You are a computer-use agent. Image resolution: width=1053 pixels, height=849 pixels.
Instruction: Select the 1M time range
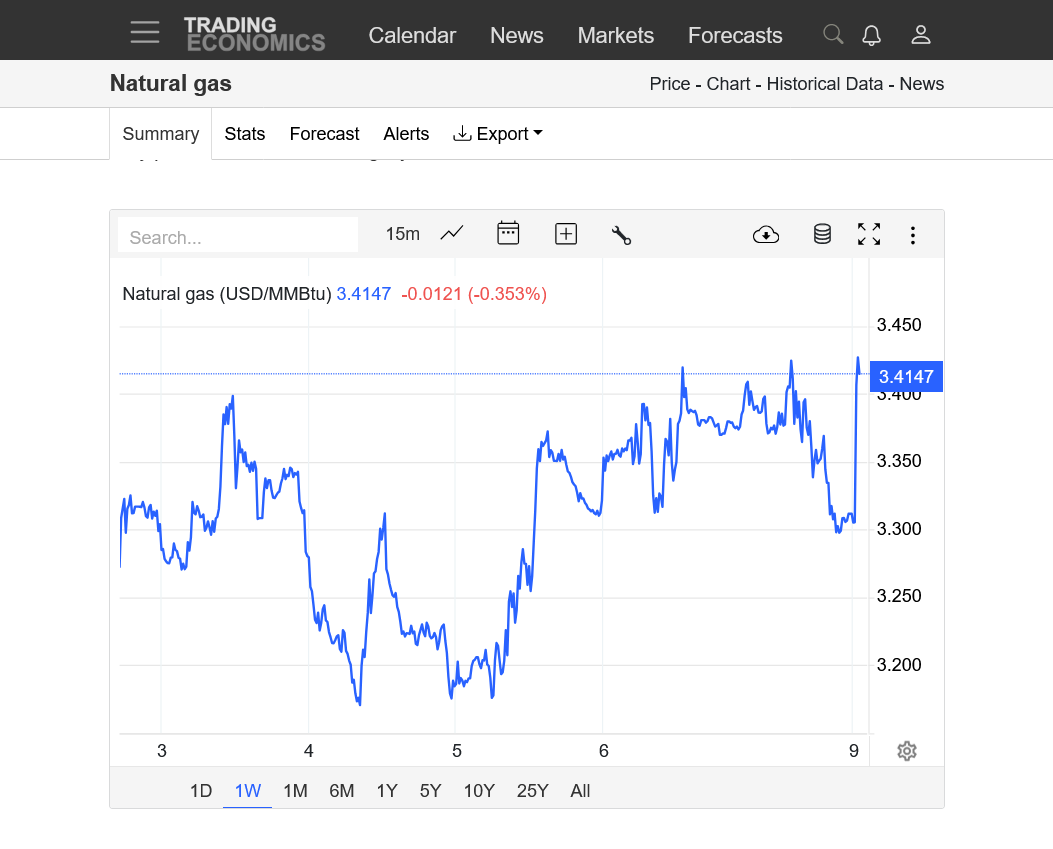(295, 791)
